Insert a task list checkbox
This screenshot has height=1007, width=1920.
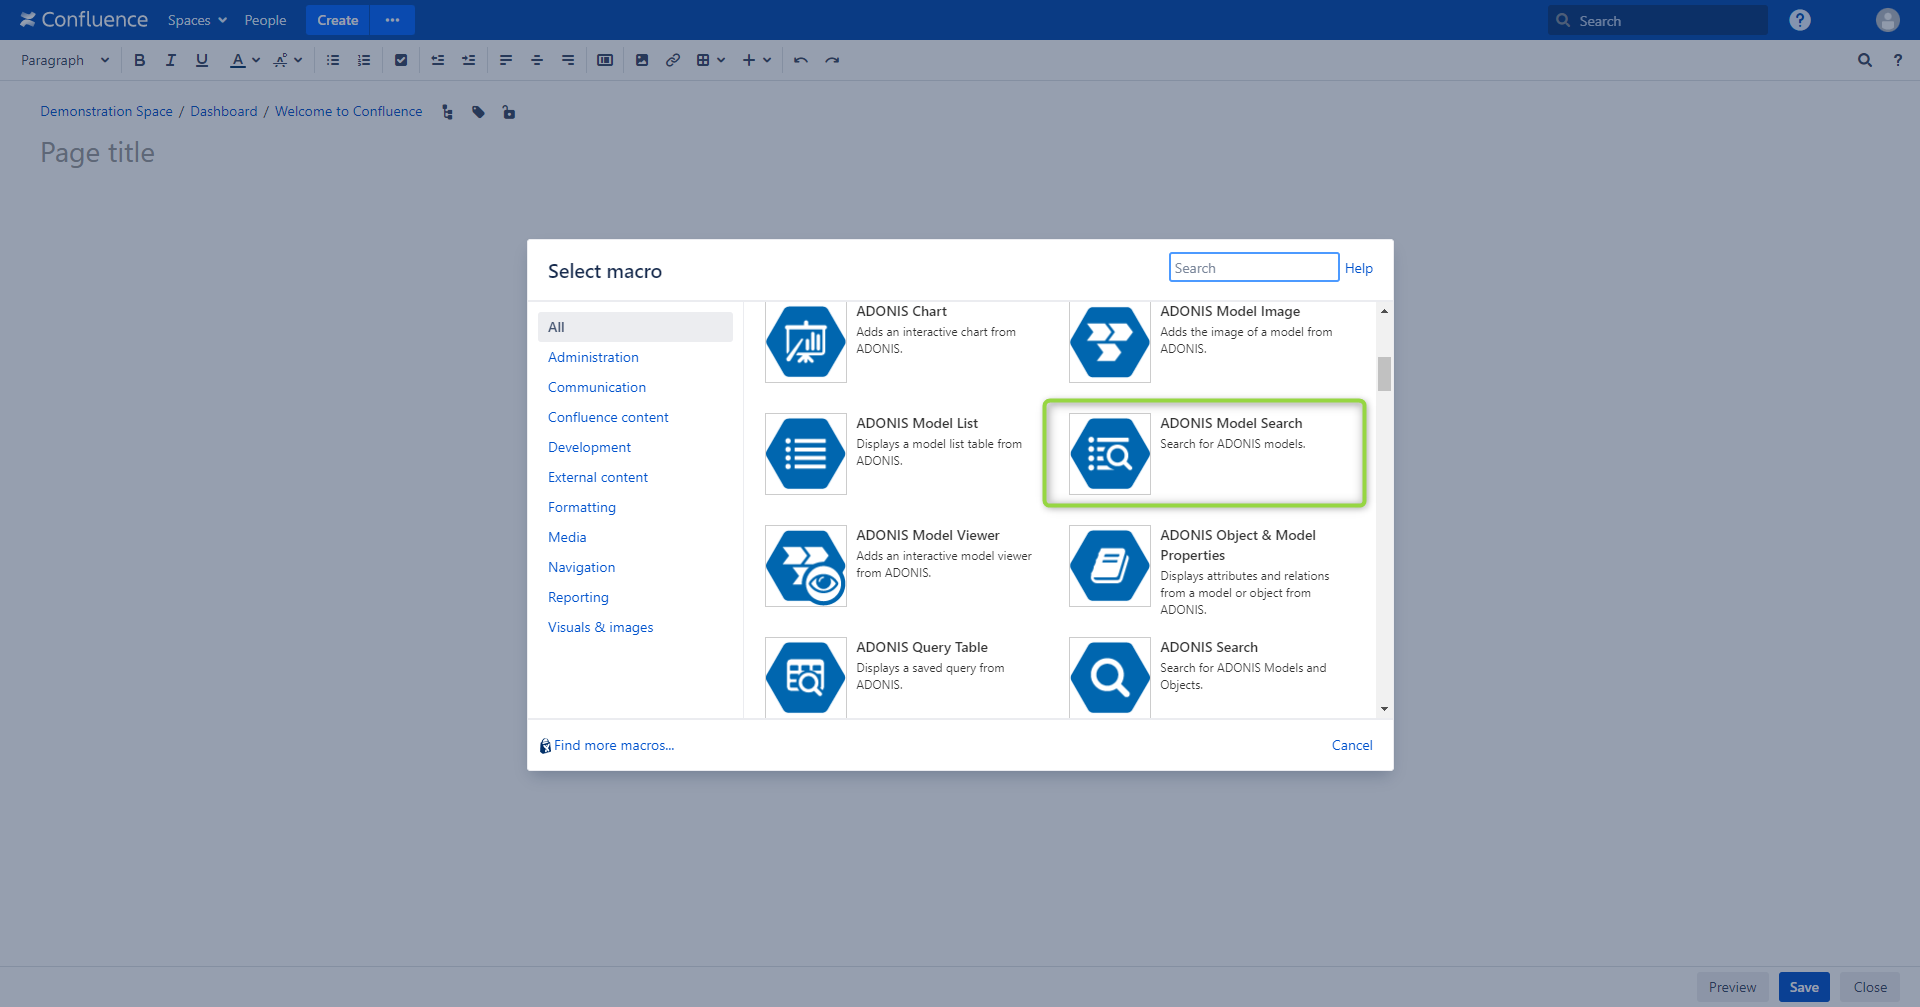[401, 60]
